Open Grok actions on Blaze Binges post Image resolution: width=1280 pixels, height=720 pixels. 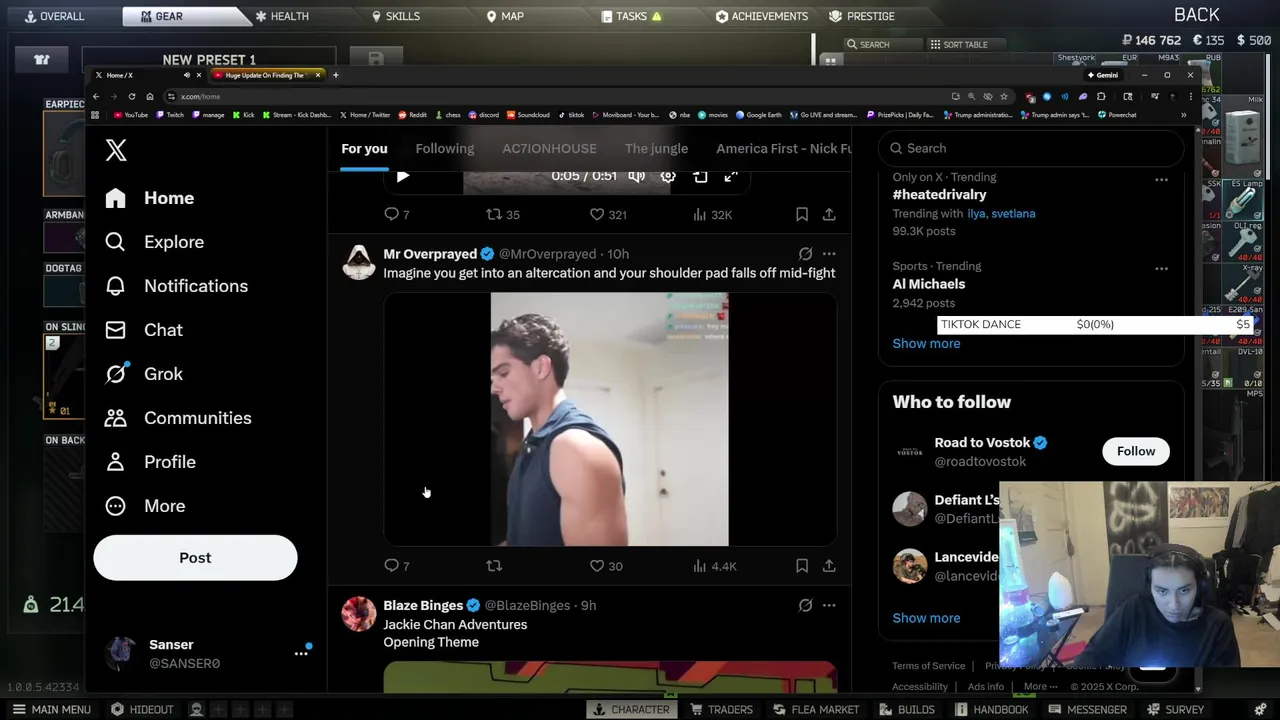coord(805,605)
